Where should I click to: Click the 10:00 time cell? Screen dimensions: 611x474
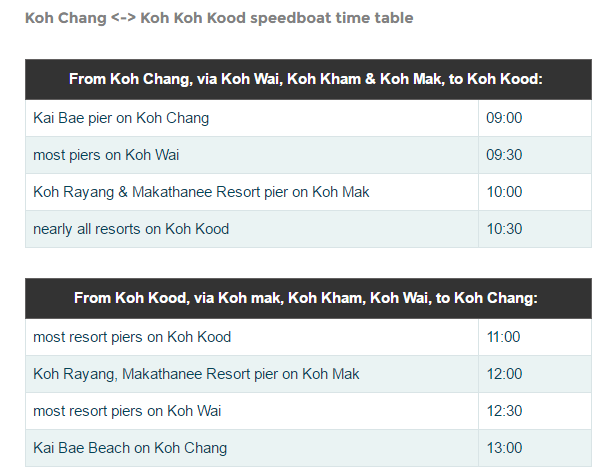535,192
